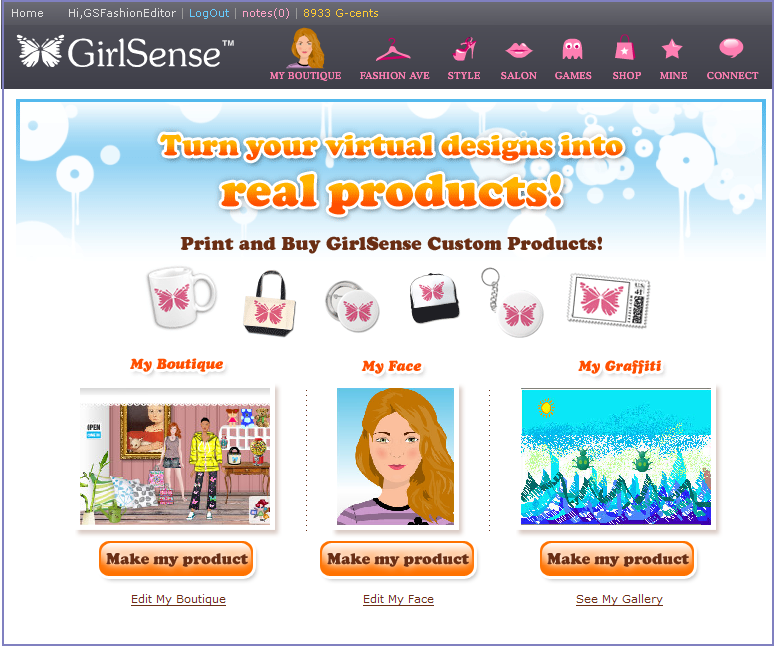Select the butterfly postage stamp product

(x=609, y=301)
